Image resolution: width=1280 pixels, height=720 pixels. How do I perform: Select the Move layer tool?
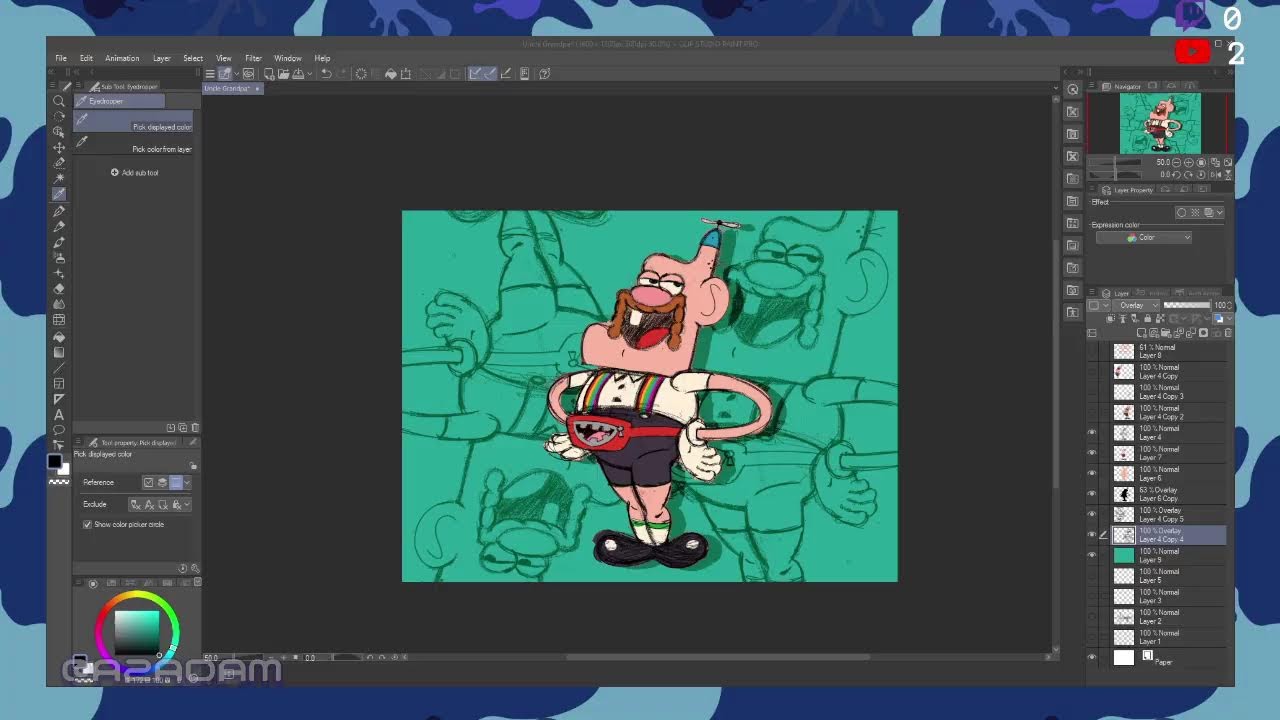click(x=59, y=147)
